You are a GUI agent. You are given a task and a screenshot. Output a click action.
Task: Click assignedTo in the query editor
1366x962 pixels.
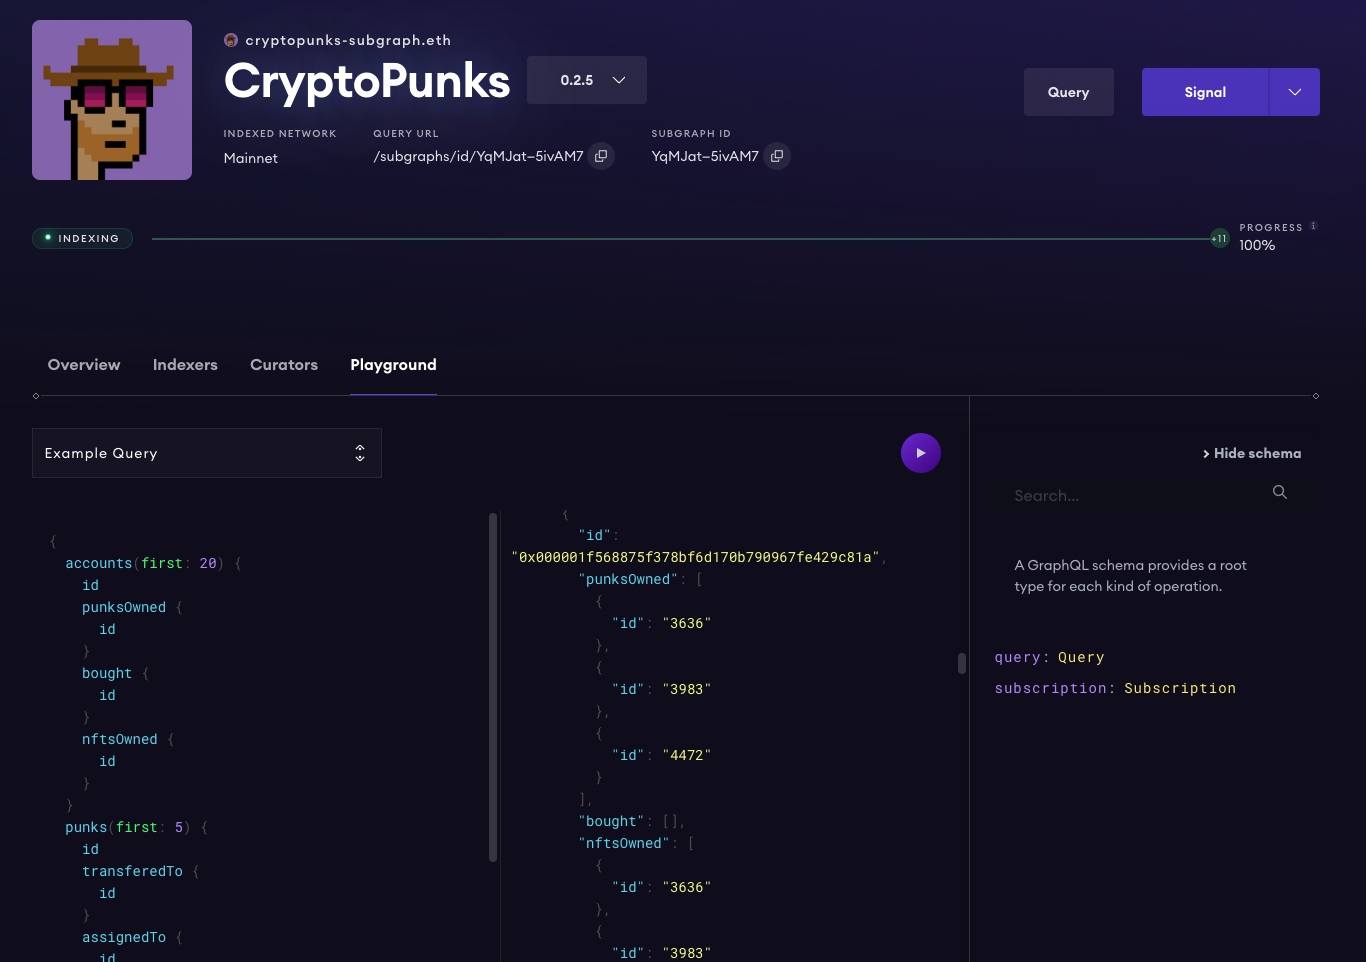[x=124, y=938]
